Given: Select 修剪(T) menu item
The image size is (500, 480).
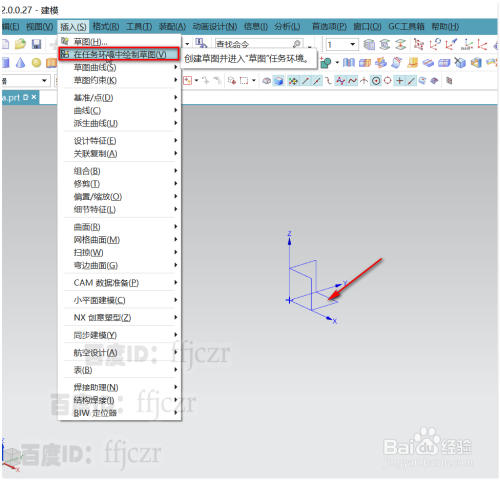Looking at the screenshot, I should [119, 184].
